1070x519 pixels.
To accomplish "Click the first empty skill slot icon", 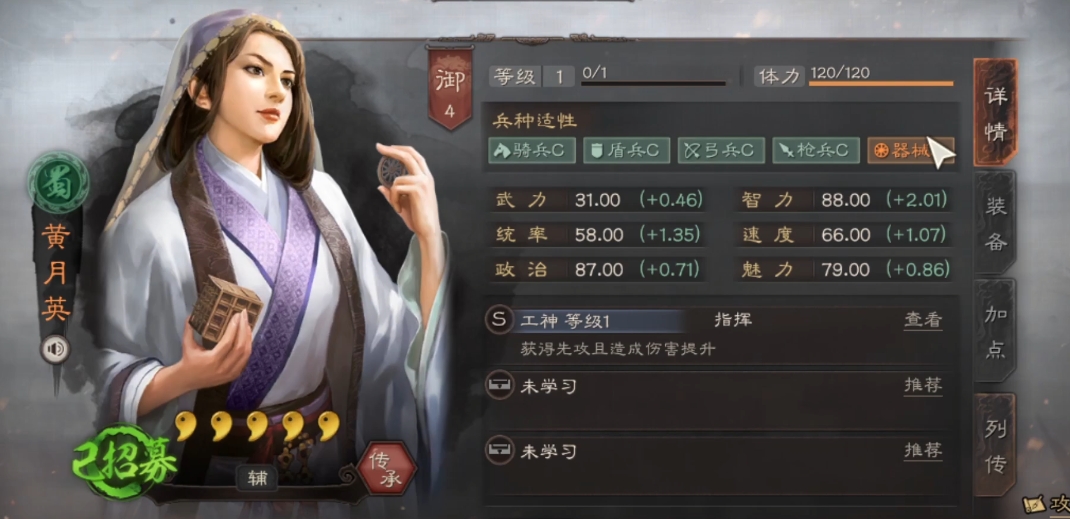I will pos(499,386).
